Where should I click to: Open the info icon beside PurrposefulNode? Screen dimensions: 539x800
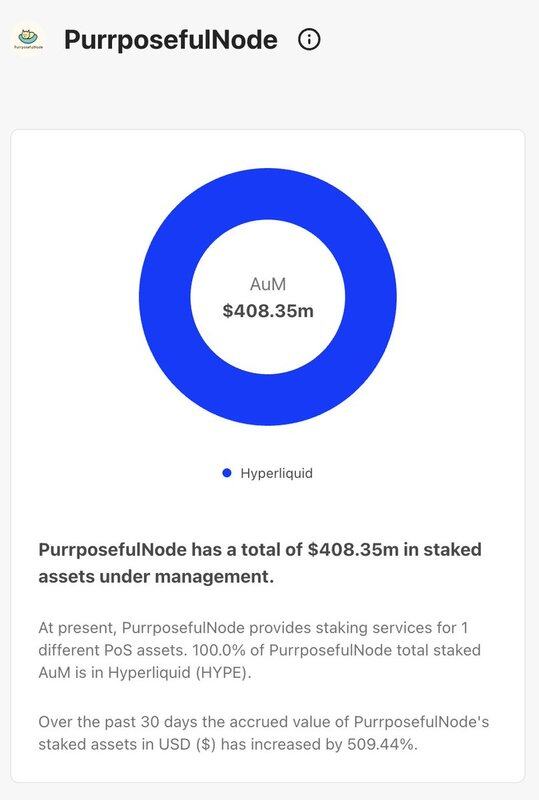[309, 39]
